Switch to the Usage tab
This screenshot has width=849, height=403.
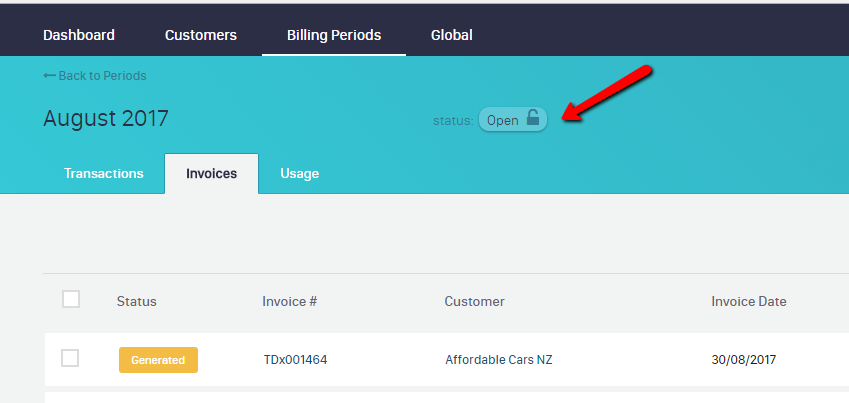[x=300, y=173]
